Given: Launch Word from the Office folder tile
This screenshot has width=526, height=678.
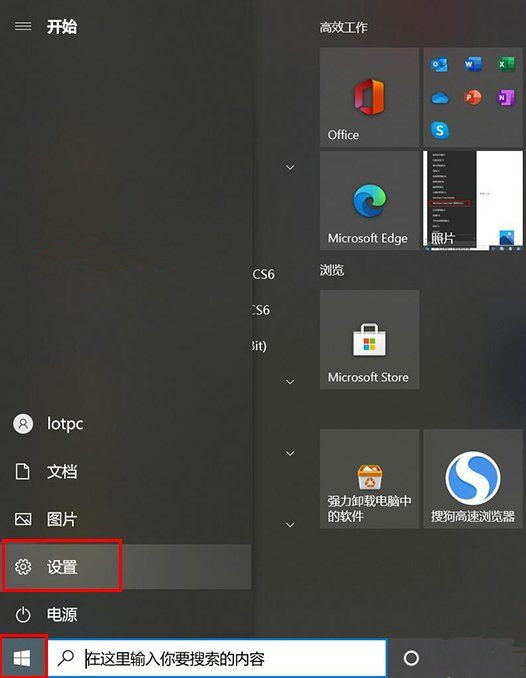Looking at the screenshot, I should pyautogui.click(x=472, y=65).
